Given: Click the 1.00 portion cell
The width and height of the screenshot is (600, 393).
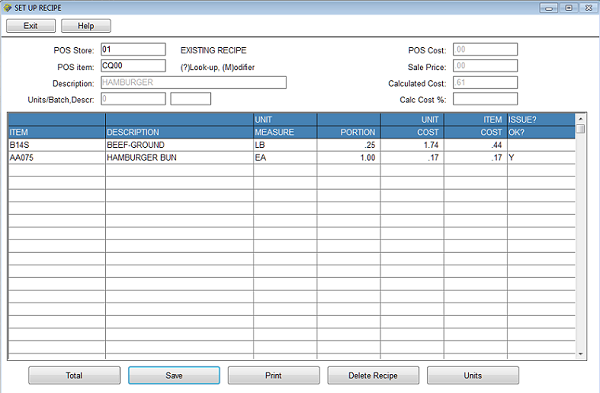Looking at the screenshot, I should click(349, 158).
